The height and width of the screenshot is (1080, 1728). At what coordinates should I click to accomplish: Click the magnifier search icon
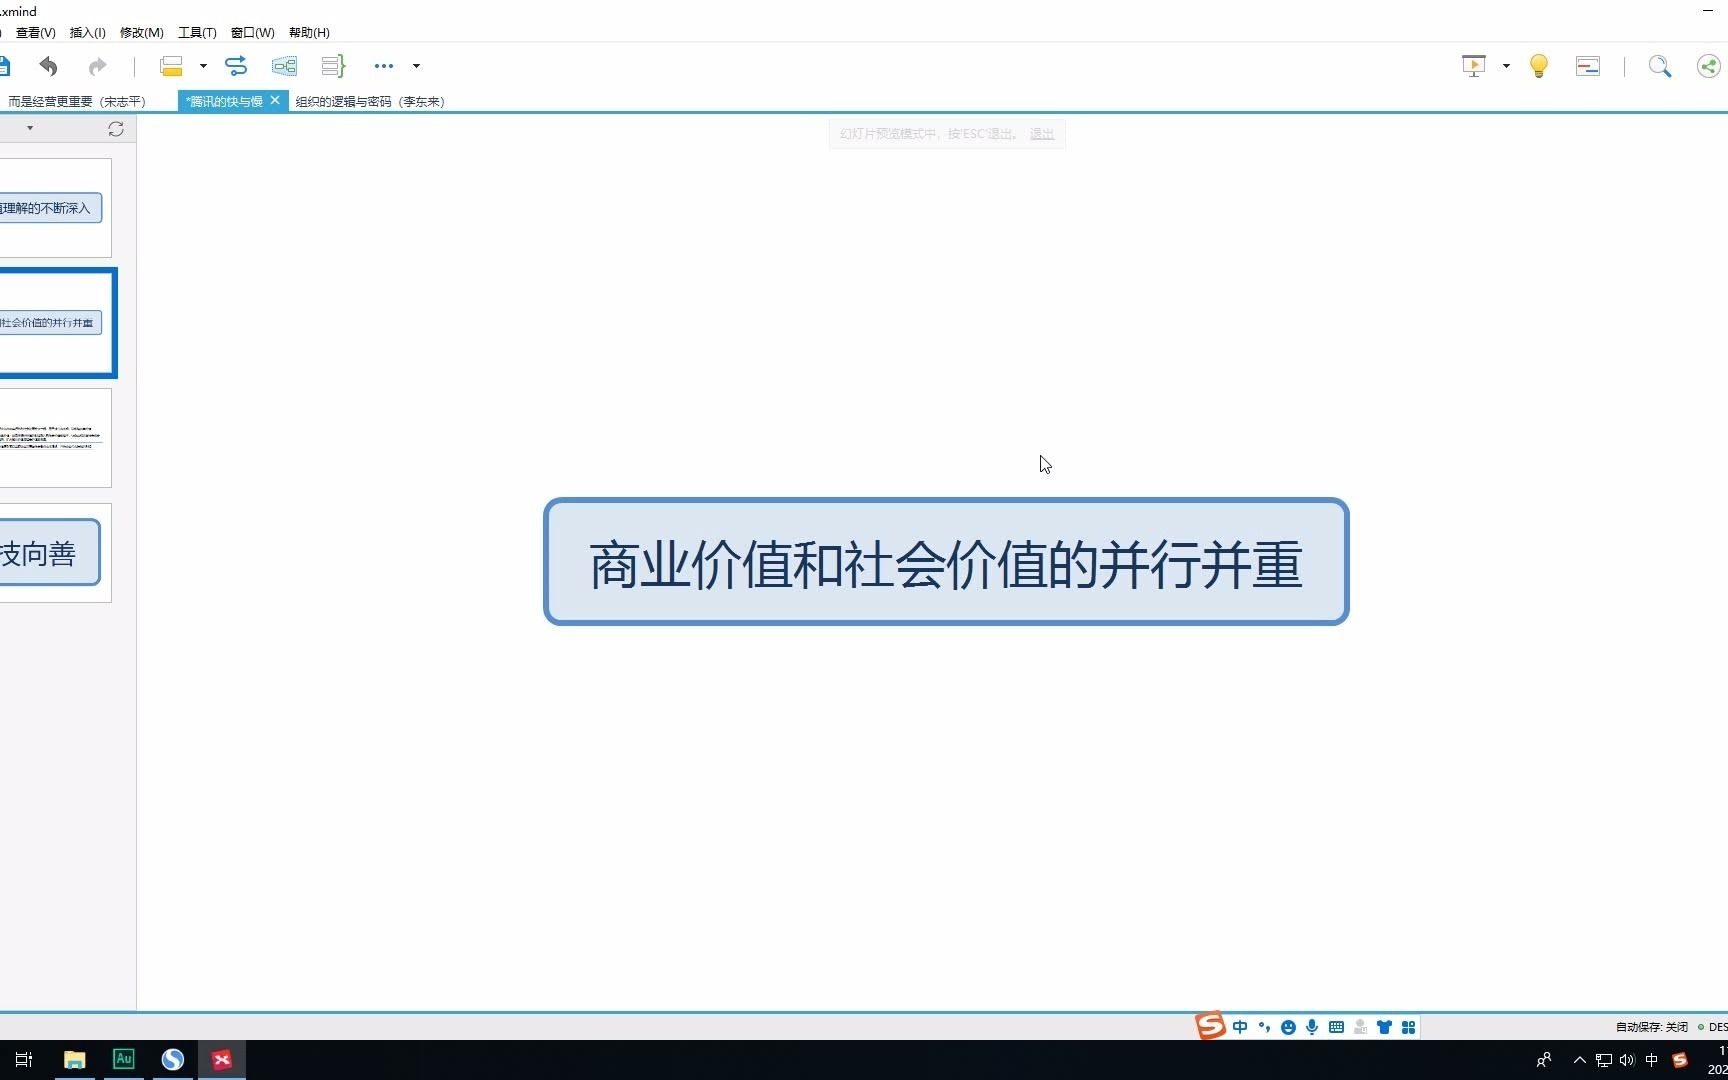[x=1660, y=66]
